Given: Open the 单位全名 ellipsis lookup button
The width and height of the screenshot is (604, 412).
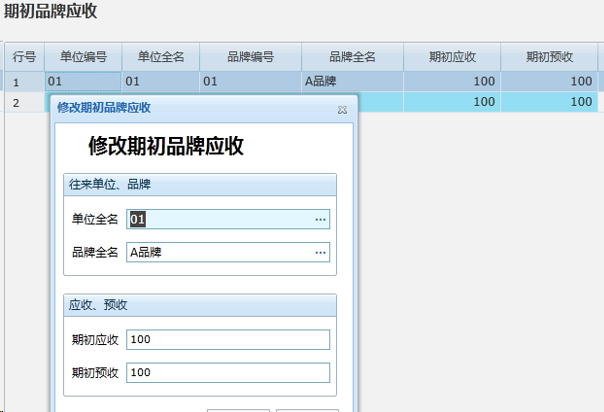Looking at the screenshot, I should pyautogui.click(x=321, y=219).
